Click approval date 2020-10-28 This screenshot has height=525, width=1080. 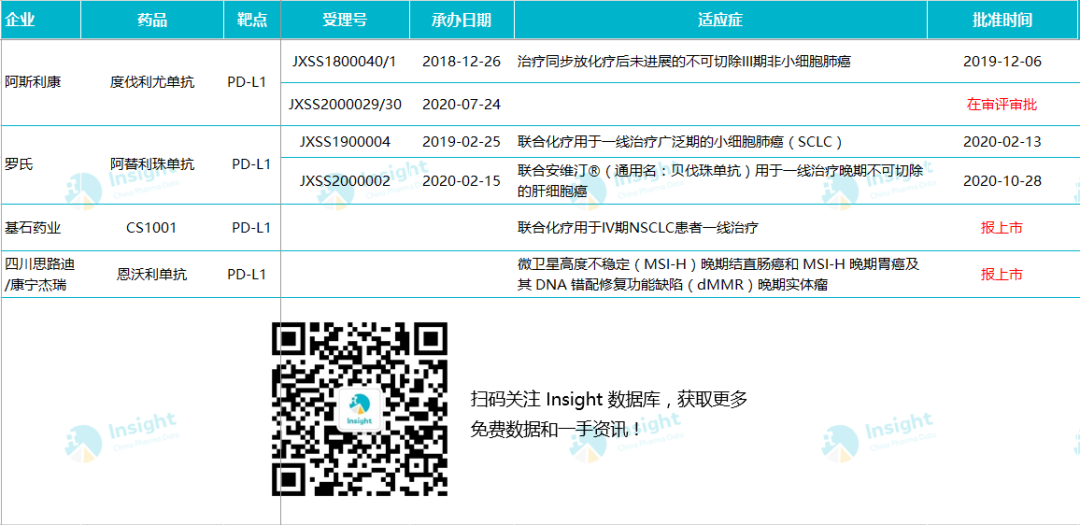(x=1002, y=181)
